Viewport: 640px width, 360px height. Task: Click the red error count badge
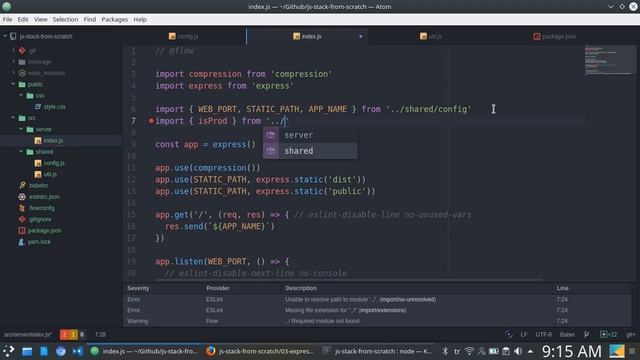[64, 335]
